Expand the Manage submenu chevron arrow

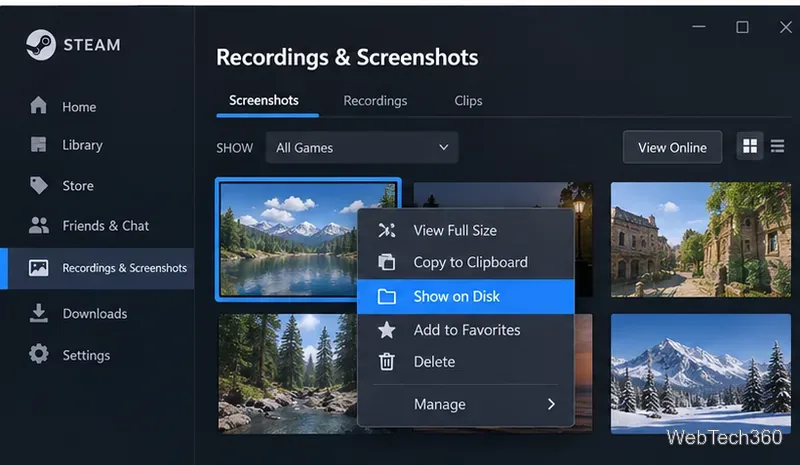pyautogui.click(x=551, y=404)
